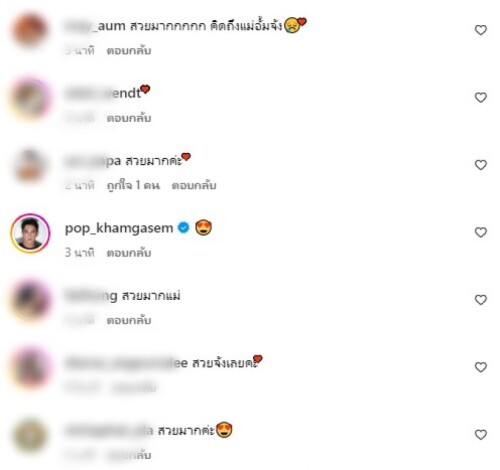Open pop_khamgasem's profile picture

point(30,233)
